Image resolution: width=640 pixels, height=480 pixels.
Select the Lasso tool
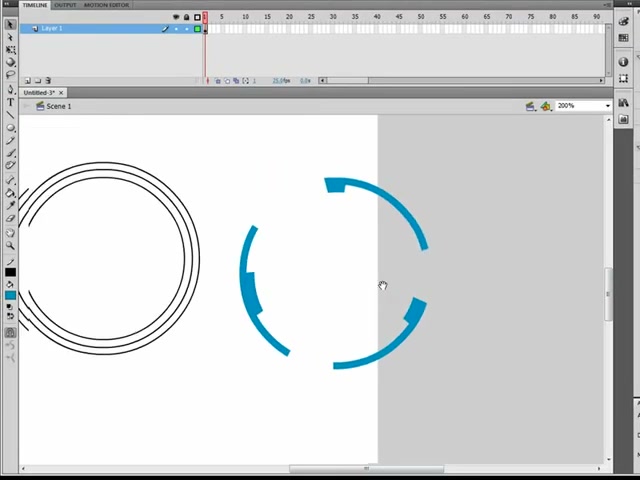10,75
